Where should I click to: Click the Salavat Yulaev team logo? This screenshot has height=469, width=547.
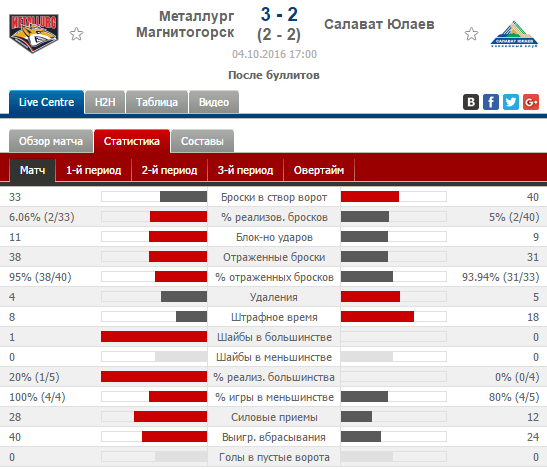coord(514,34)
